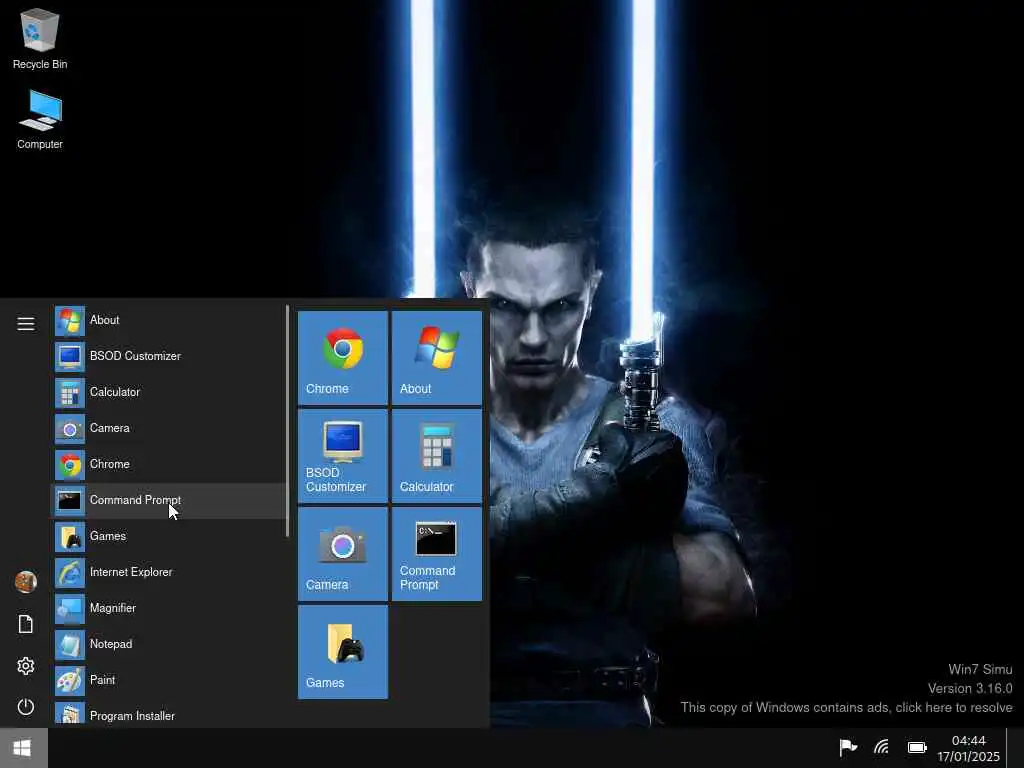This screenshot has height=768, width=1024.
Task: Expand the hamburger menu in Start
Action: point(25,324)
